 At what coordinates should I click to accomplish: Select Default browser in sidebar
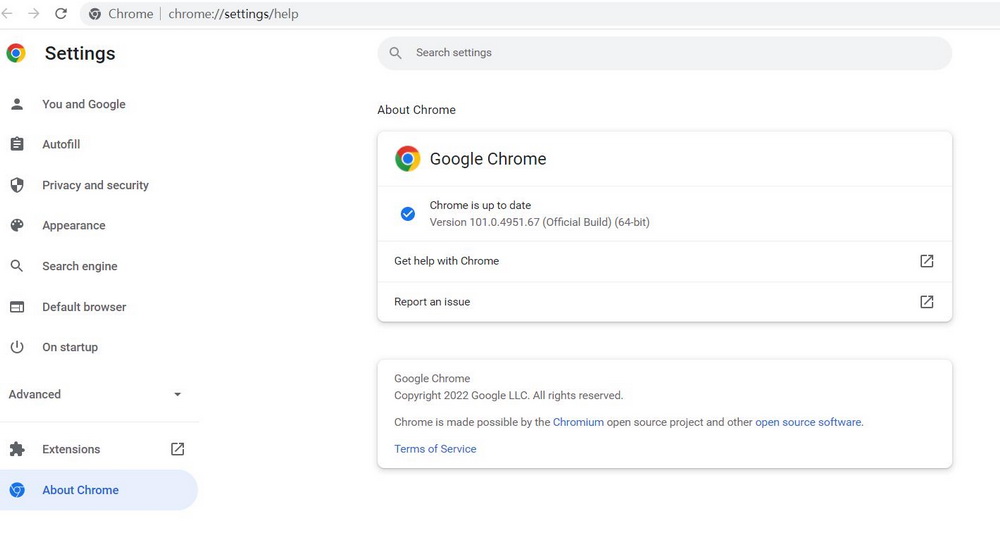[84, 307]
